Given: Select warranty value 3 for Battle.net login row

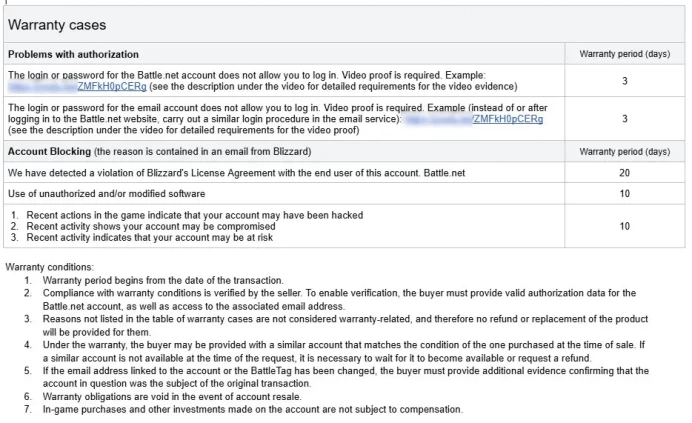Looking at the screenshot, I should (x=624, y=81).
